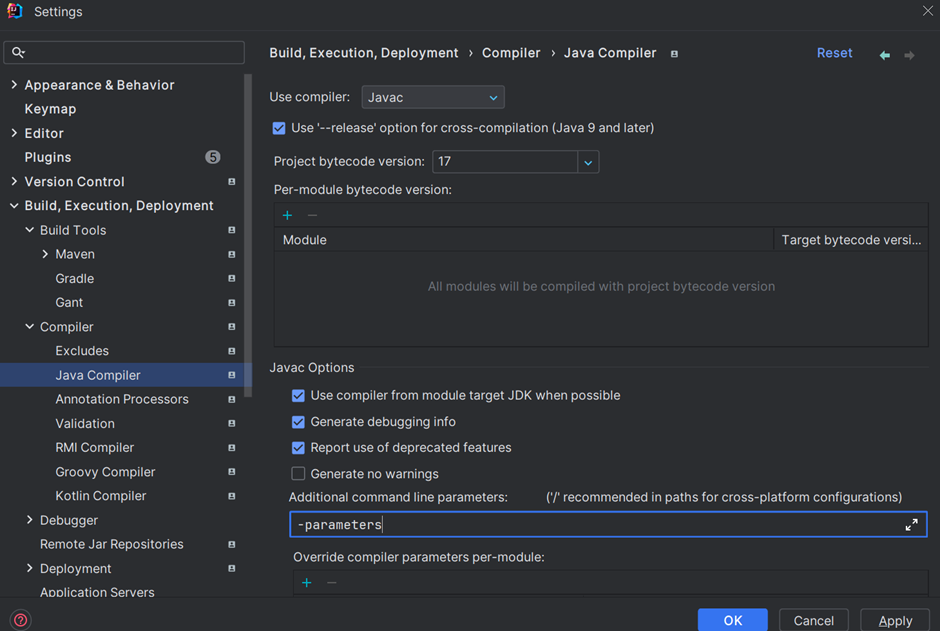Select Annotation Processors settings

pyautogui.click(x=122, y=400)
